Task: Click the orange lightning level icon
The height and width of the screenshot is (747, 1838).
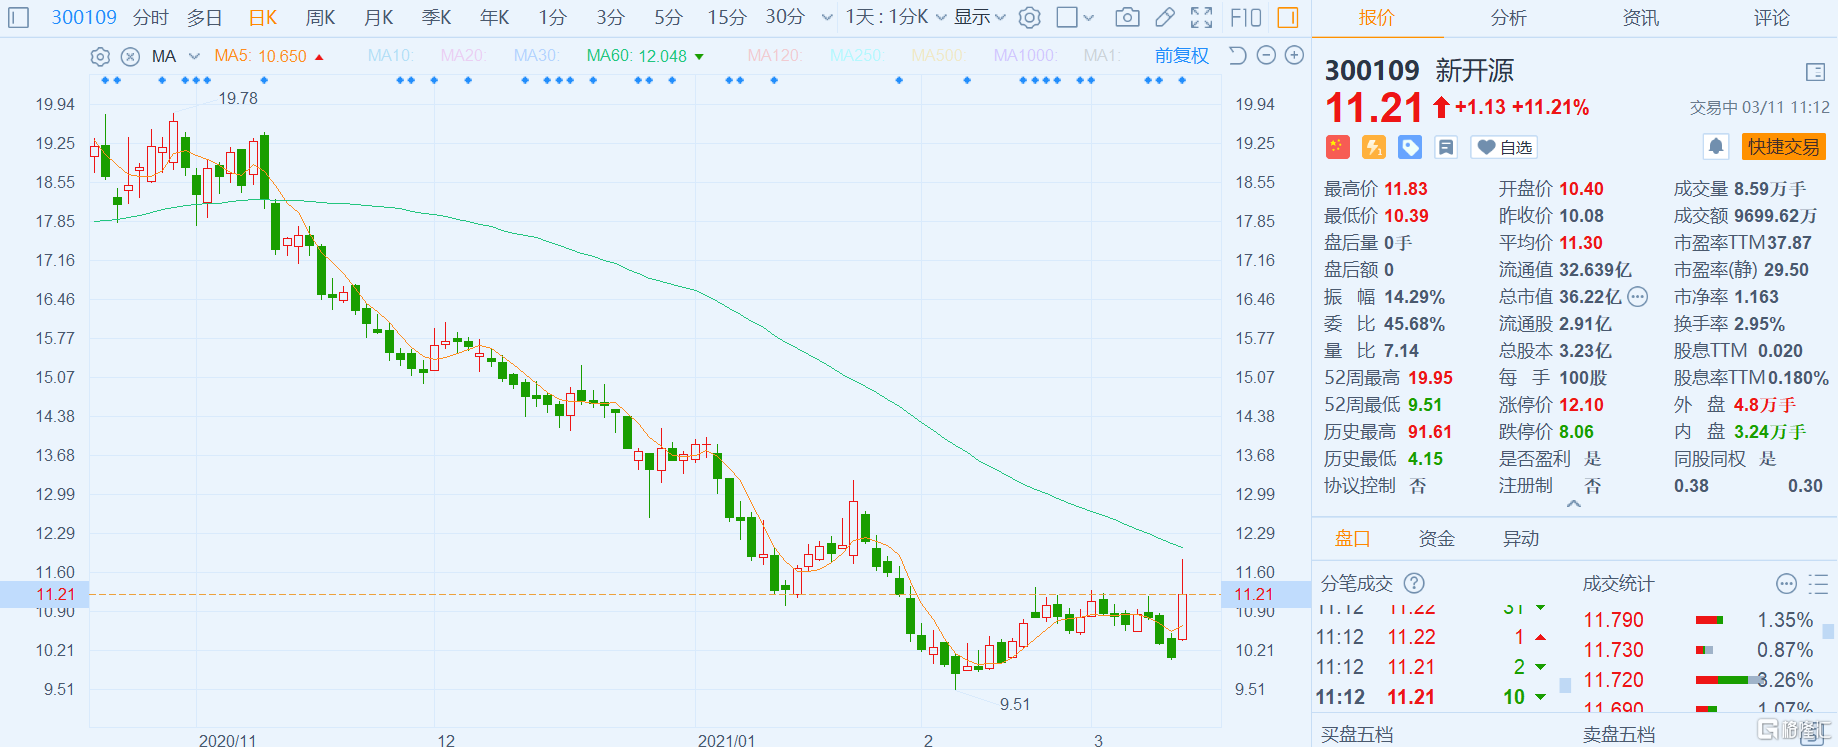Action: [1374, 147]
